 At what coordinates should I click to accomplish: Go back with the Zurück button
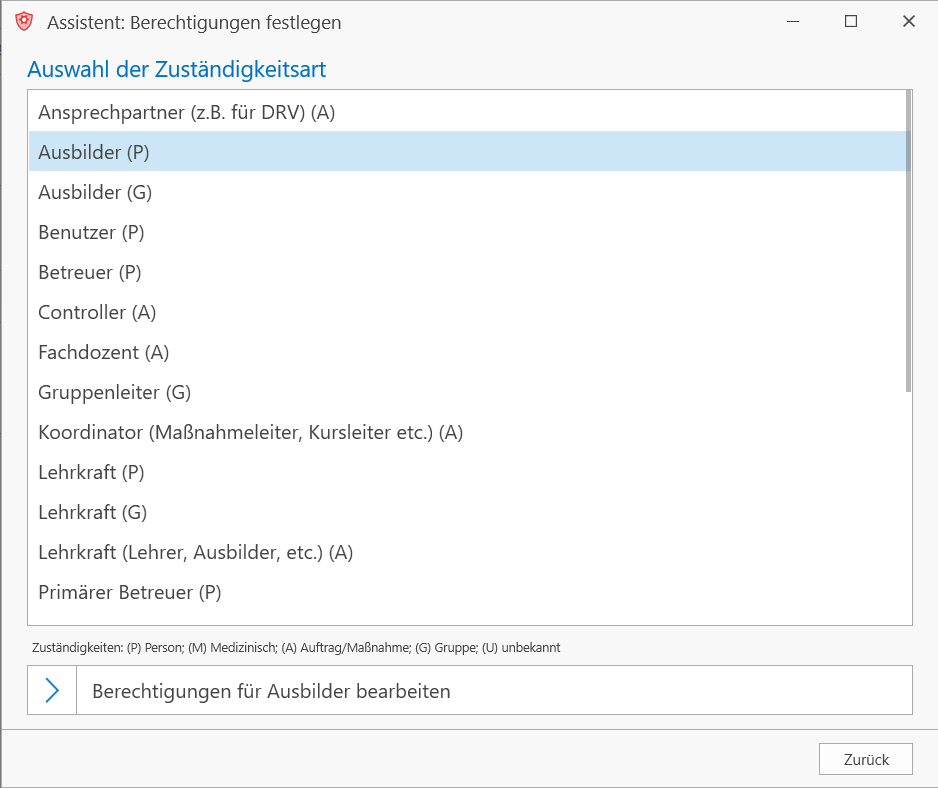pyautogui.click(x=866, y=759)
